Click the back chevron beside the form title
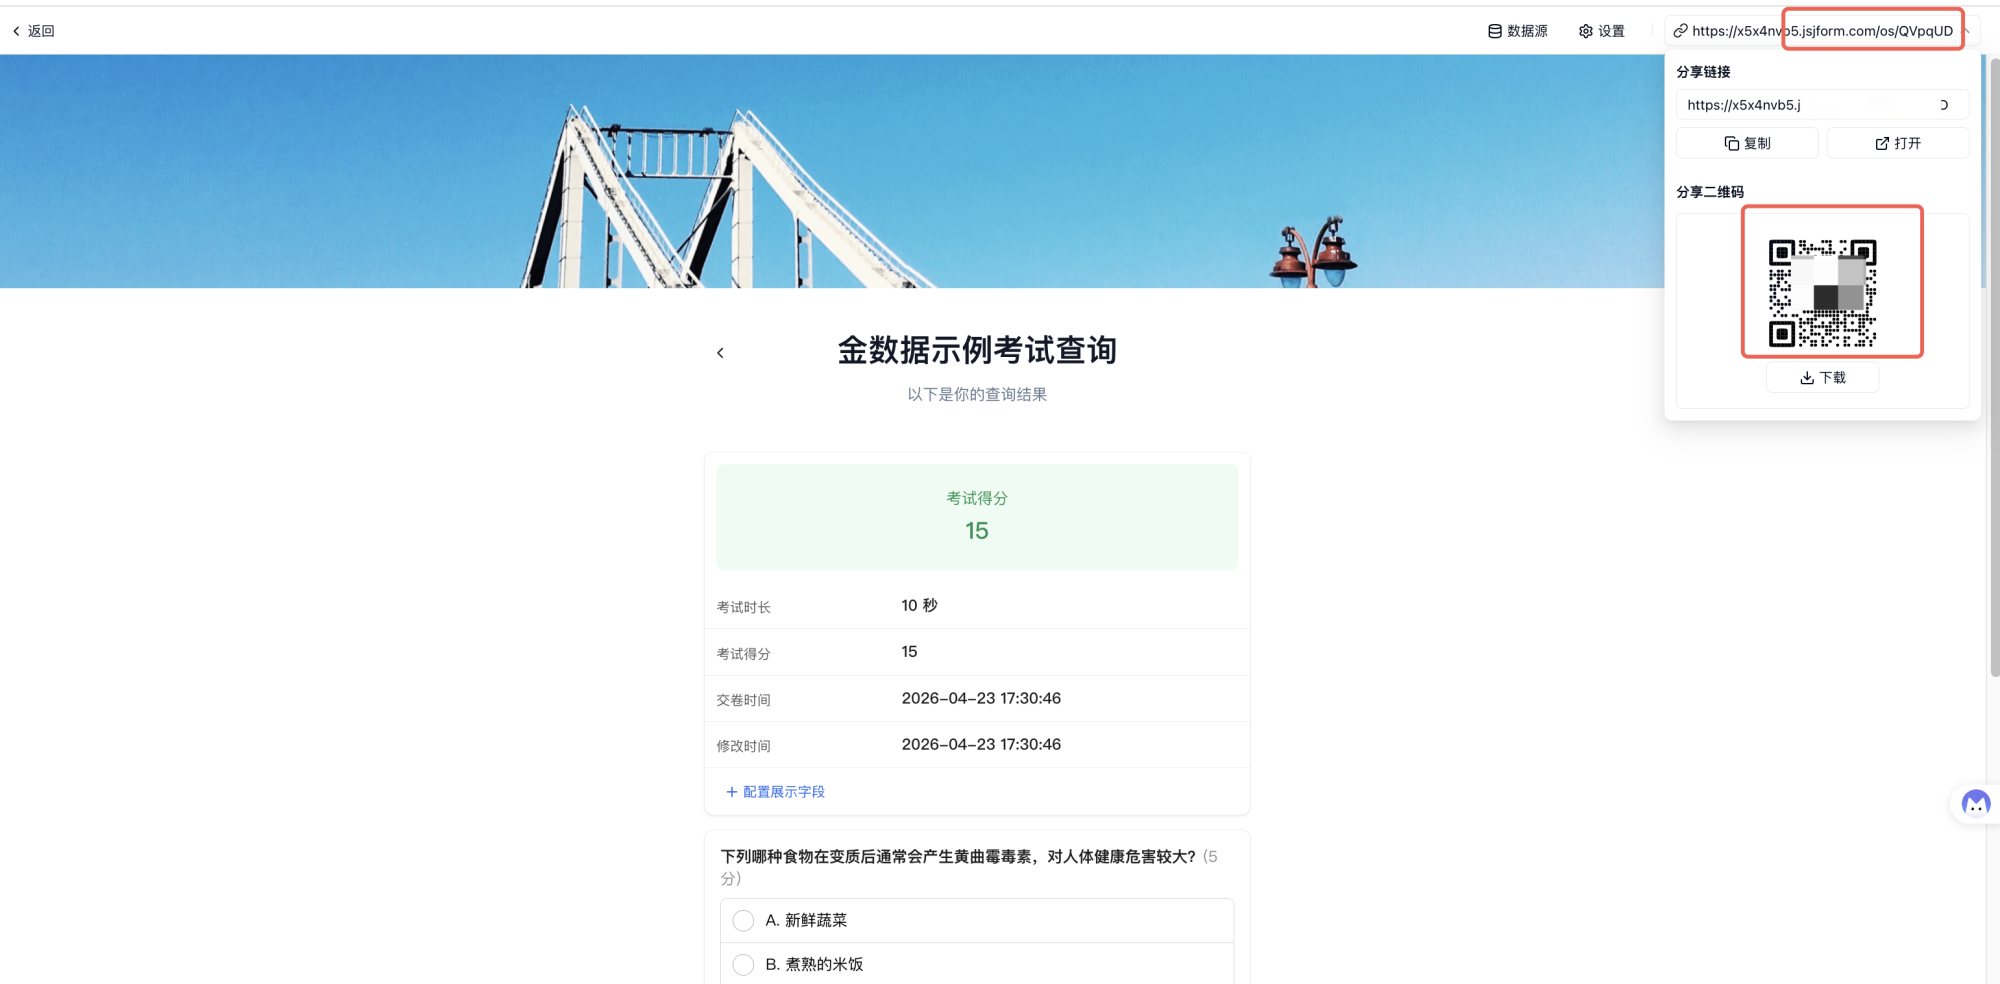 pos(720,353)
